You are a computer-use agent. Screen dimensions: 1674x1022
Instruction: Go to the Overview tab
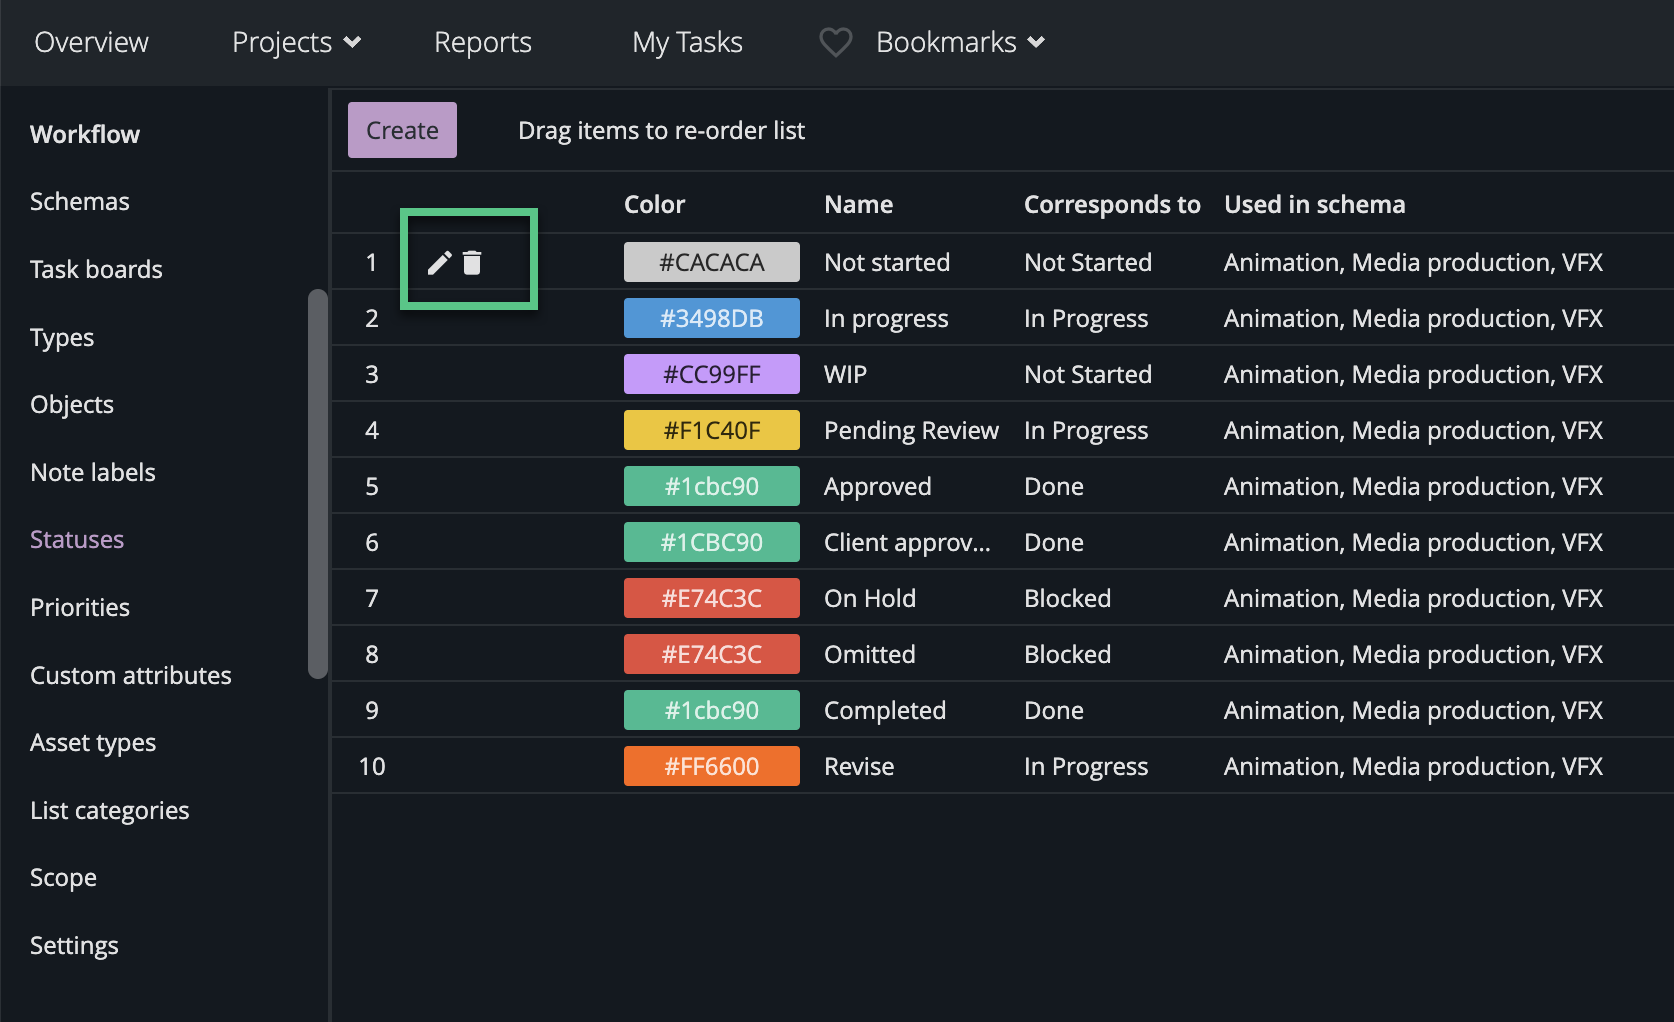[91, 42]
